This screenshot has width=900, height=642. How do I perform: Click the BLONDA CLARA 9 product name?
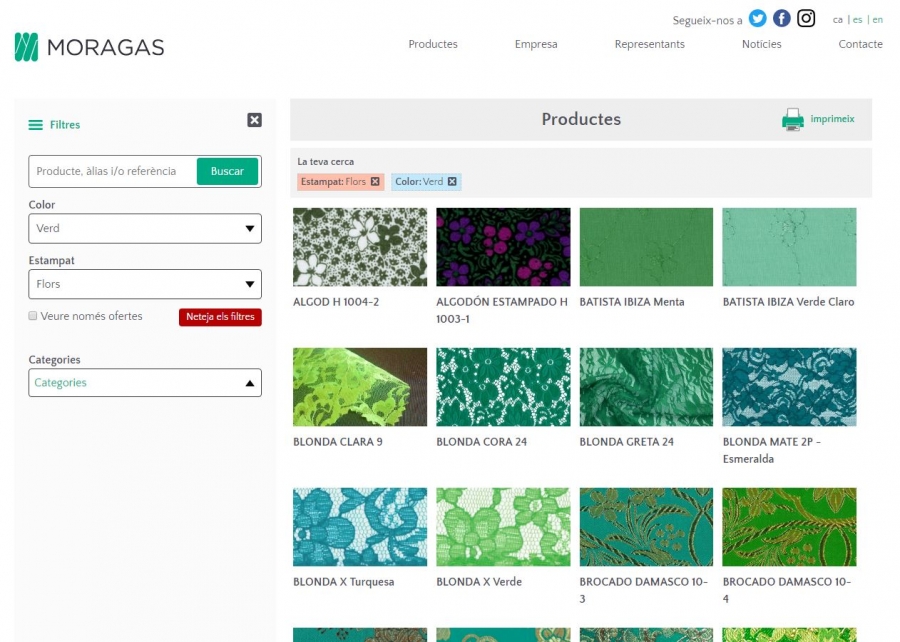pyautogui.click(x=338, y=442)
